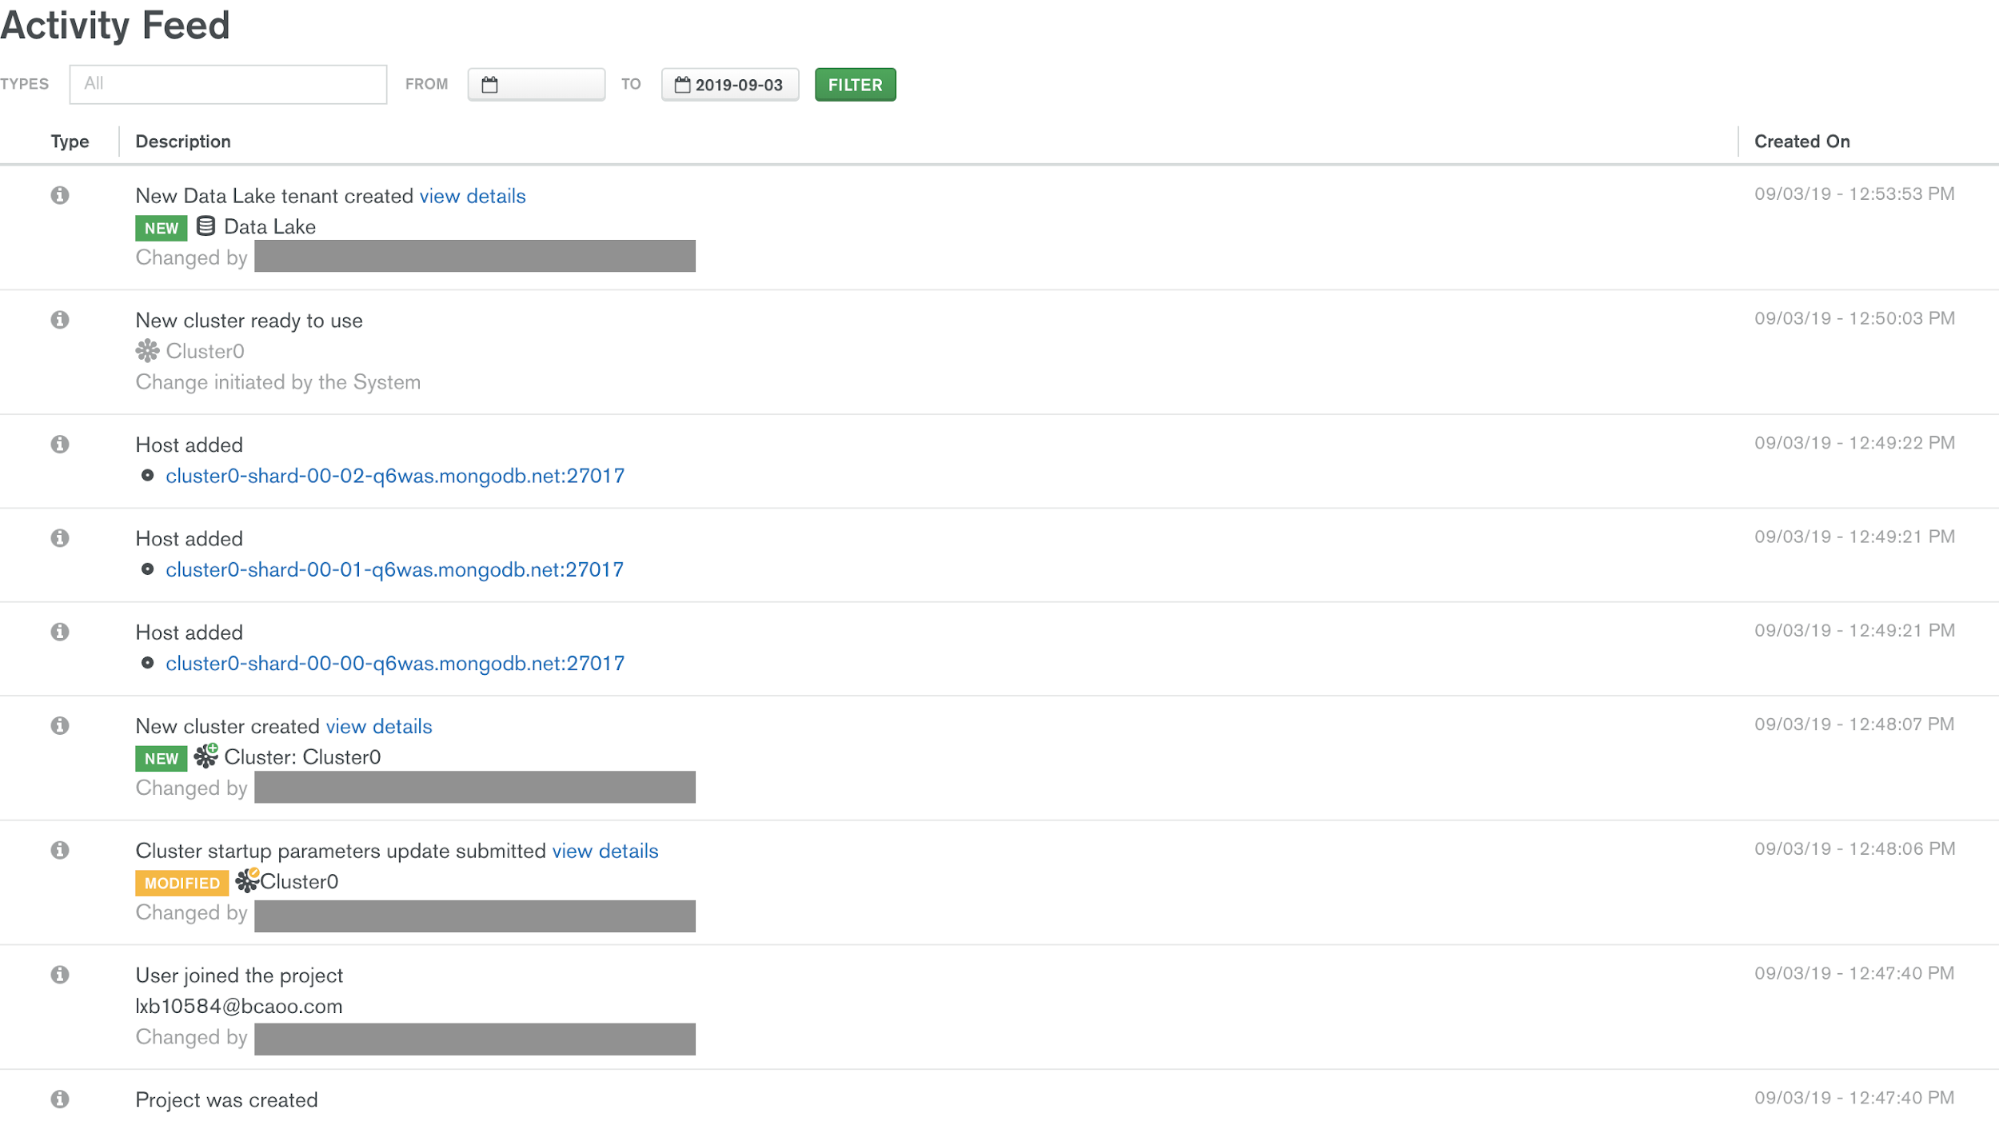
Task: Click timestamp 09/03/19 - 12:48:06 PM
Action: [x=1854, y=849]
